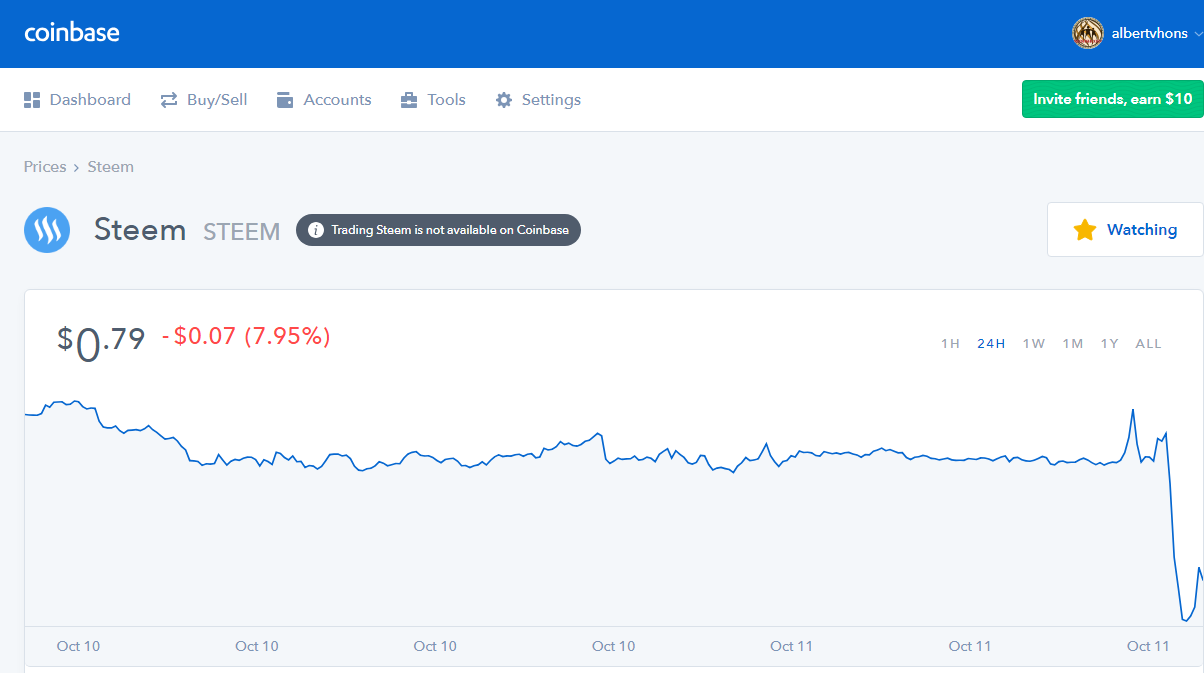Click the Steem heading title
Screen dimensions: 1204x673
coord(140,230)
